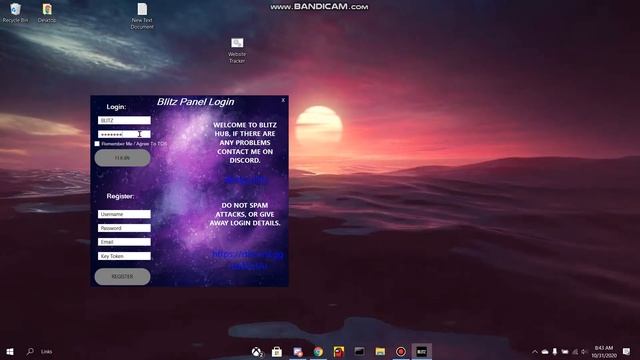The height and width of the screenshot is (360, 640).
Task: Click the Register Email field
Action: 124,242
